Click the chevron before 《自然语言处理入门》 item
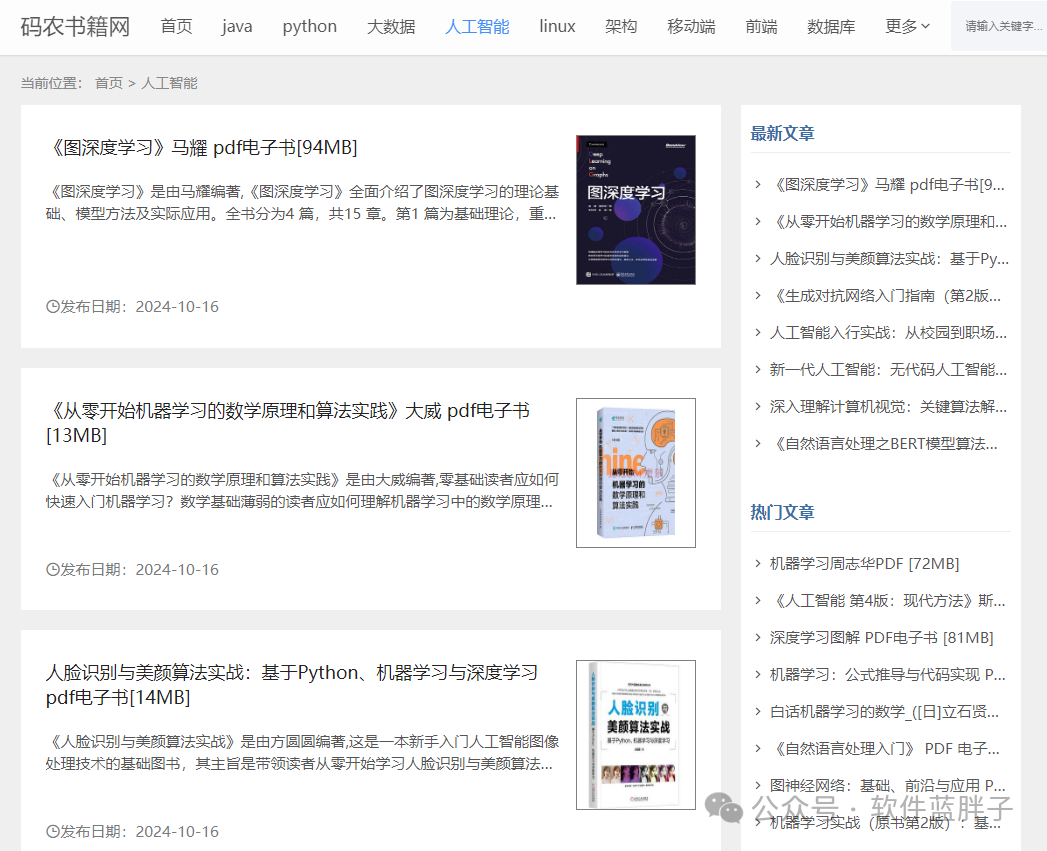 pos(758,749)
